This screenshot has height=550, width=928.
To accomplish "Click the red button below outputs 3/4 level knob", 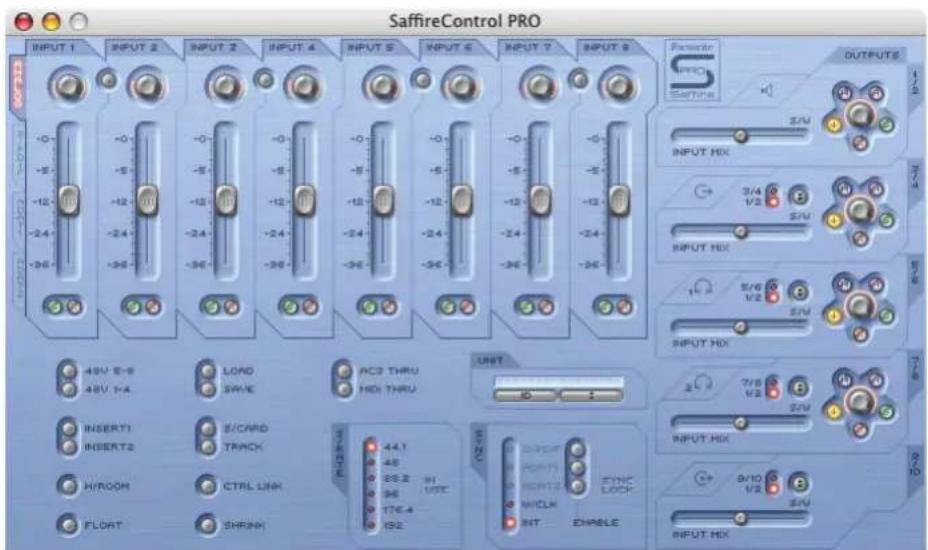I will (861, 239).
